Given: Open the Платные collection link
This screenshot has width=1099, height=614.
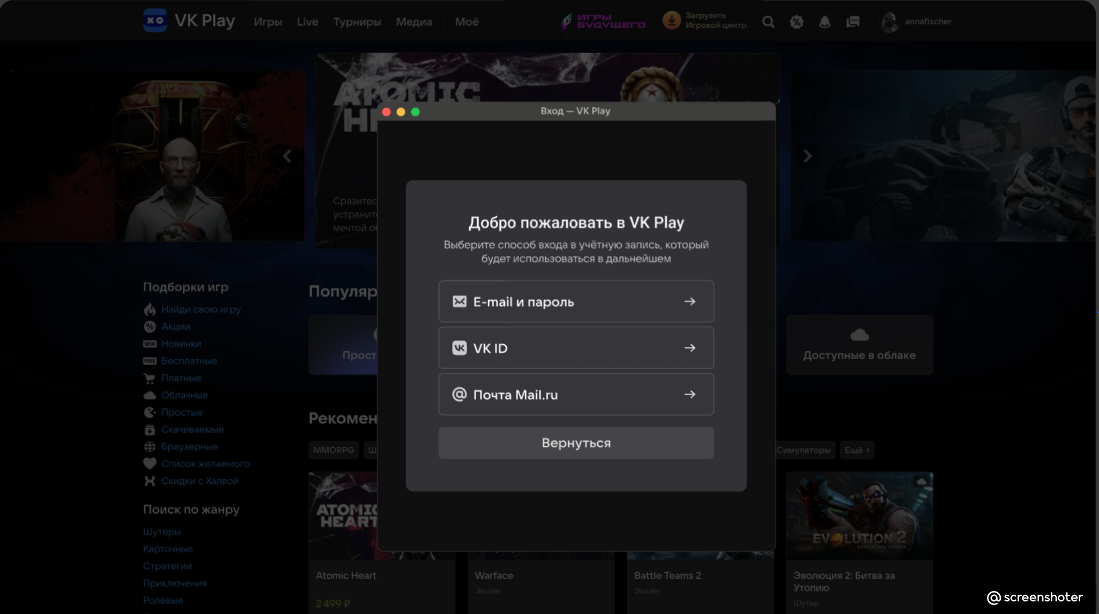Looking at the screenshot, I should point(181,378).
